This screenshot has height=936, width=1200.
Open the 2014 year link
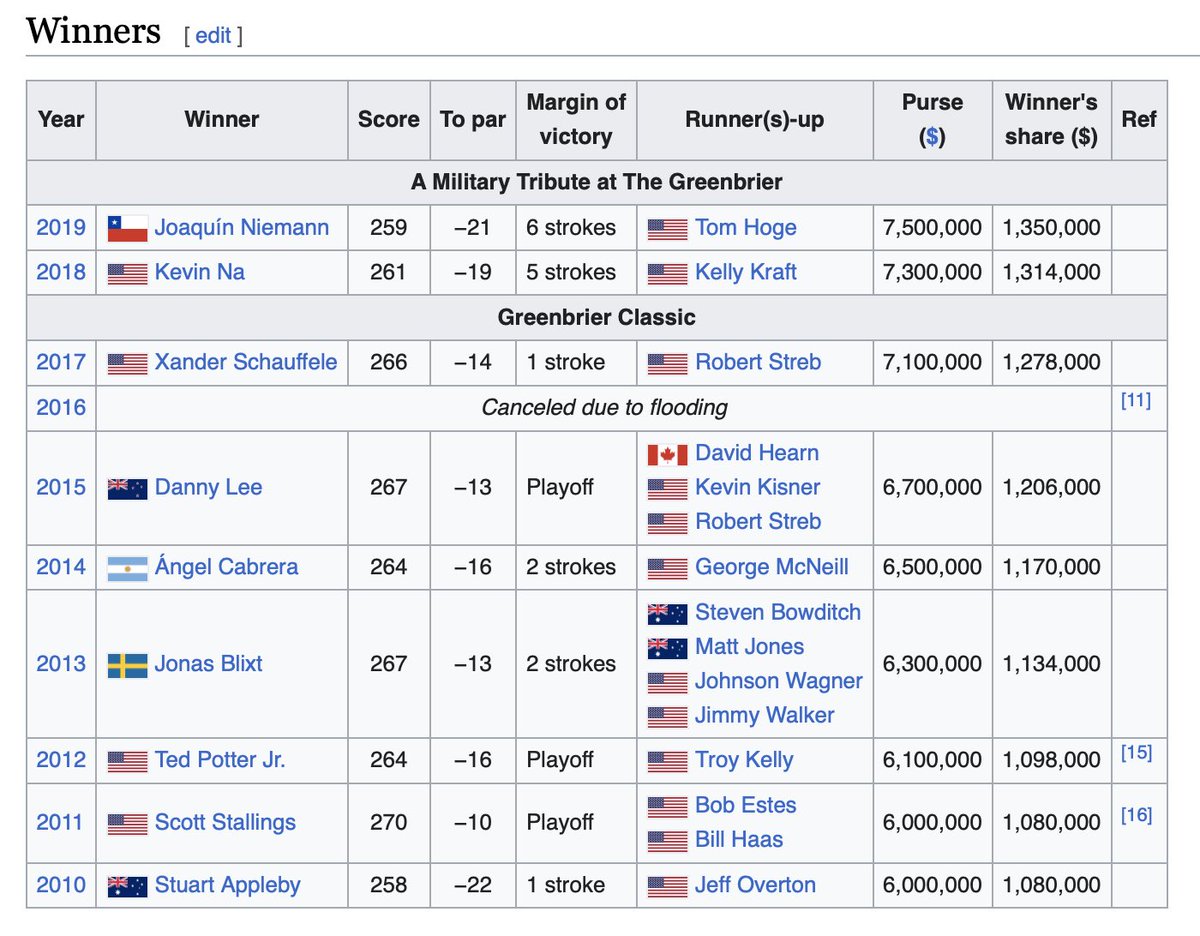click(61, 567)
